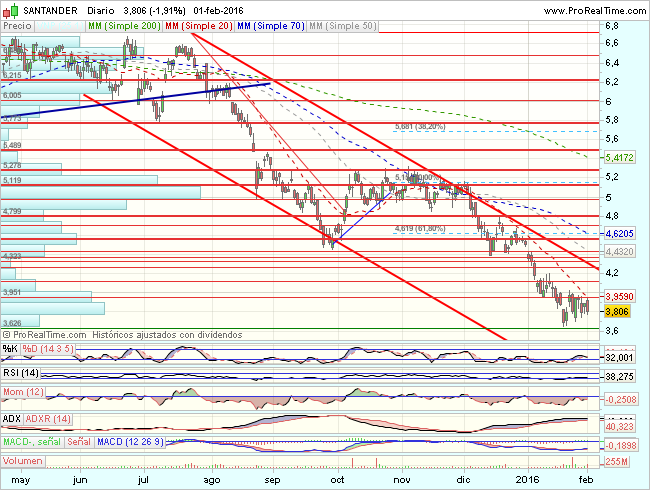This screenshot has height=490, width=650.
Task: Click the Fibonacci label 4,619 (61,80%)
Action: coord(420,228)
